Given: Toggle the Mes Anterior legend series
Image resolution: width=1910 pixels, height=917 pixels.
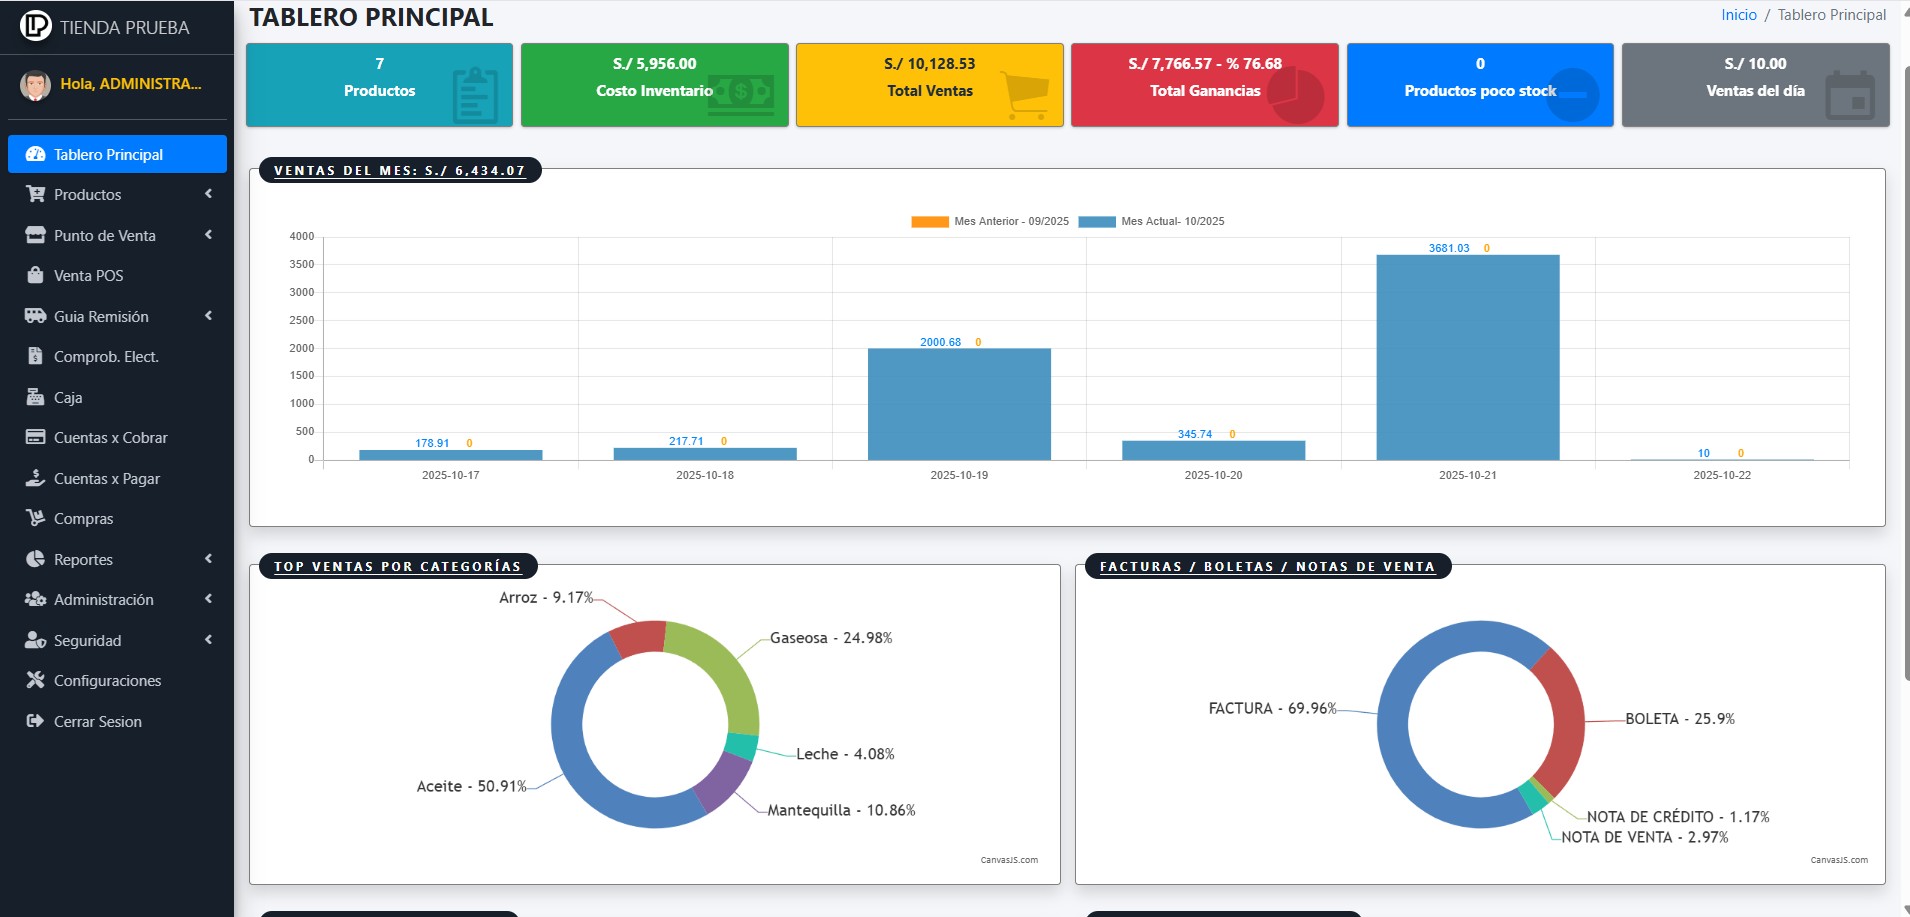Looking at the screenshot, I should point(989,221).
